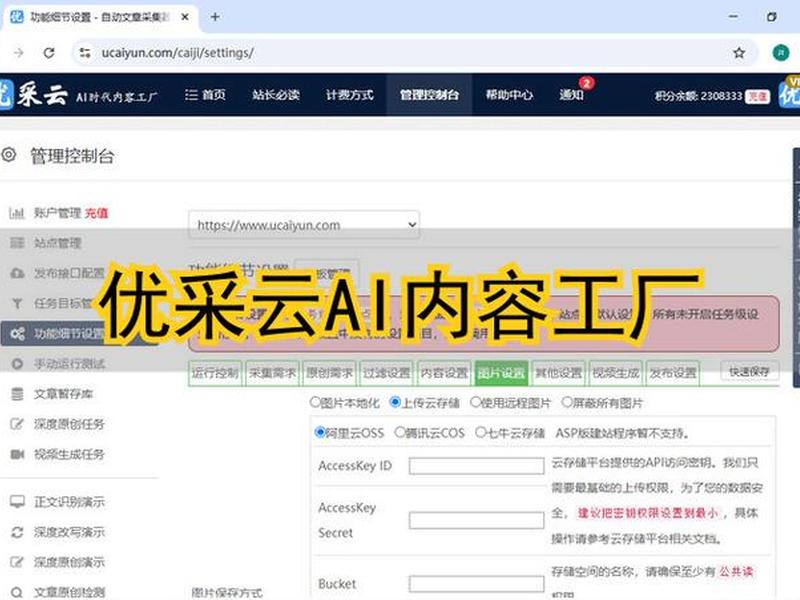Click the 文章原创检测 search icon
Screen dimensions: 800x600
click(x=17, y=592)
